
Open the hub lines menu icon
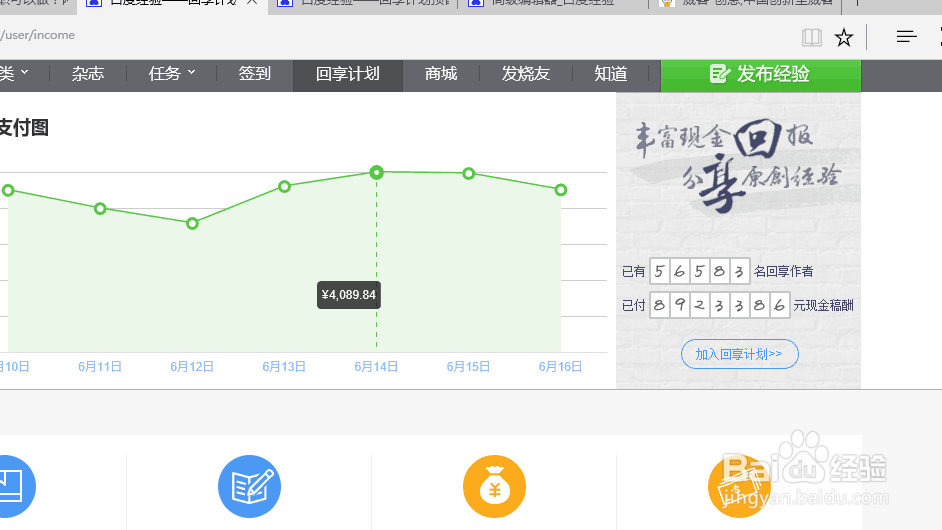click(x=907, y=37)
